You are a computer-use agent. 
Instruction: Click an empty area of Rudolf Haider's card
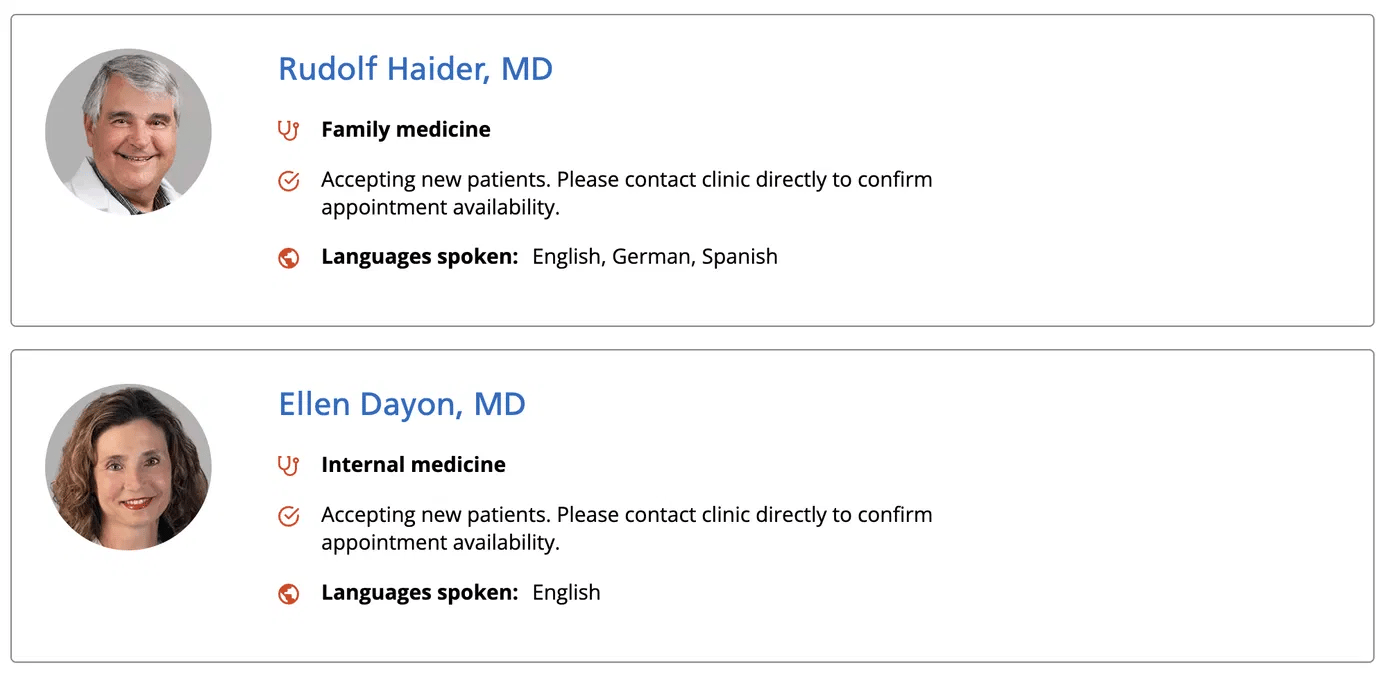point(1150,170)
